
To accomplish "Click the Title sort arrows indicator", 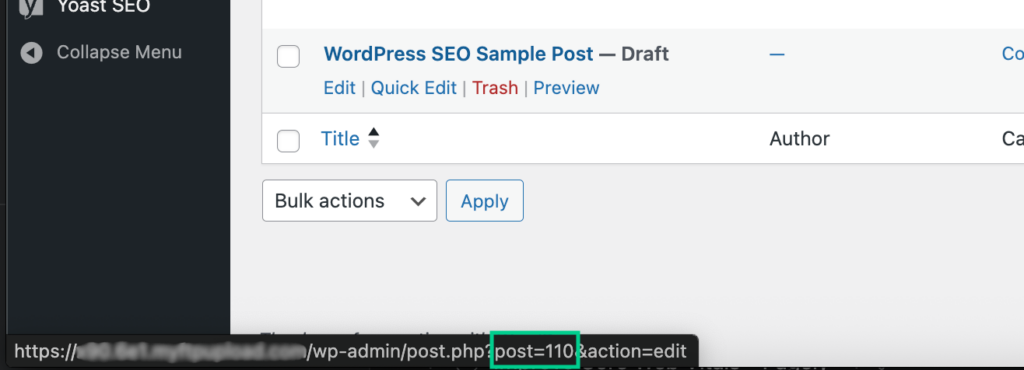I will click(374, 138).
